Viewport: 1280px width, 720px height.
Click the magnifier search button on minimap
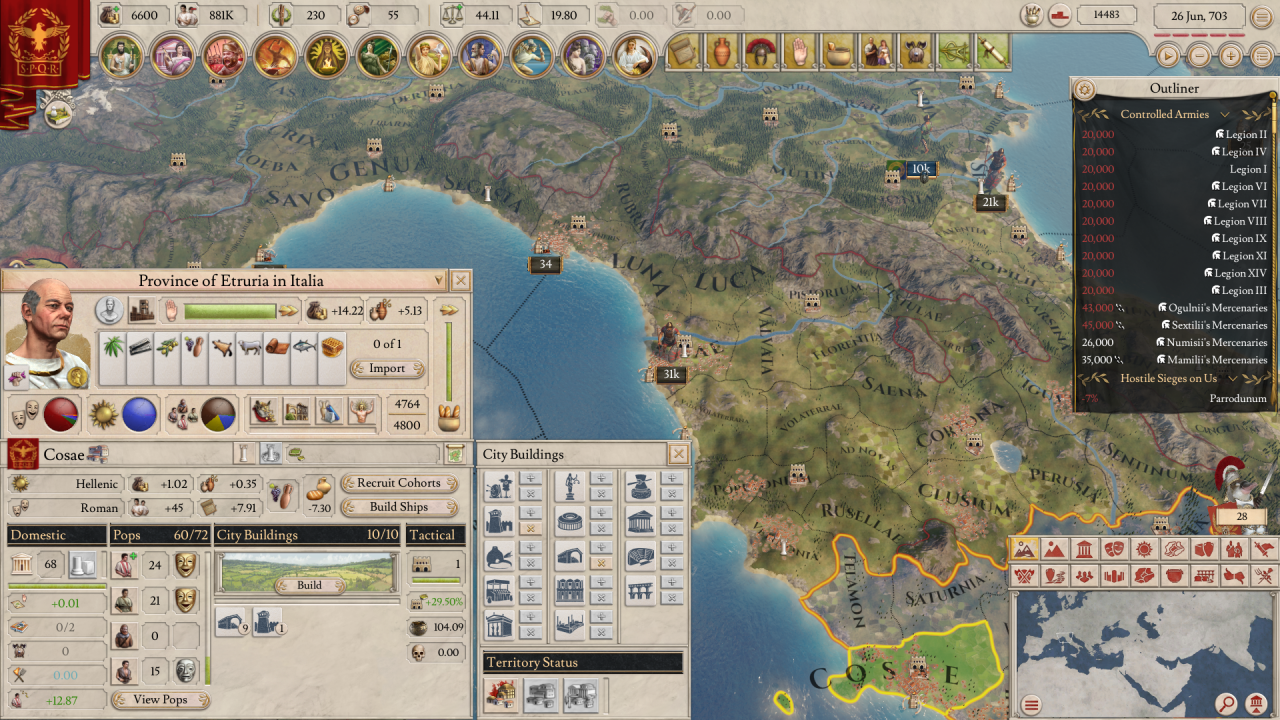click(x=1226, y=704)
